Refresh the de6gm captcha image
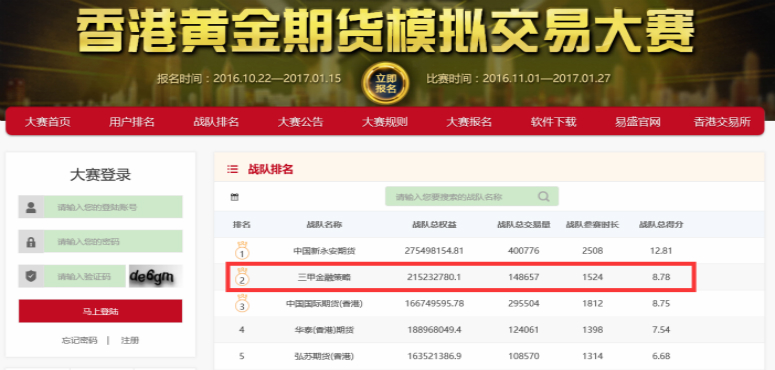This screenshot has width=775, height=370. (x=156, y=276)
